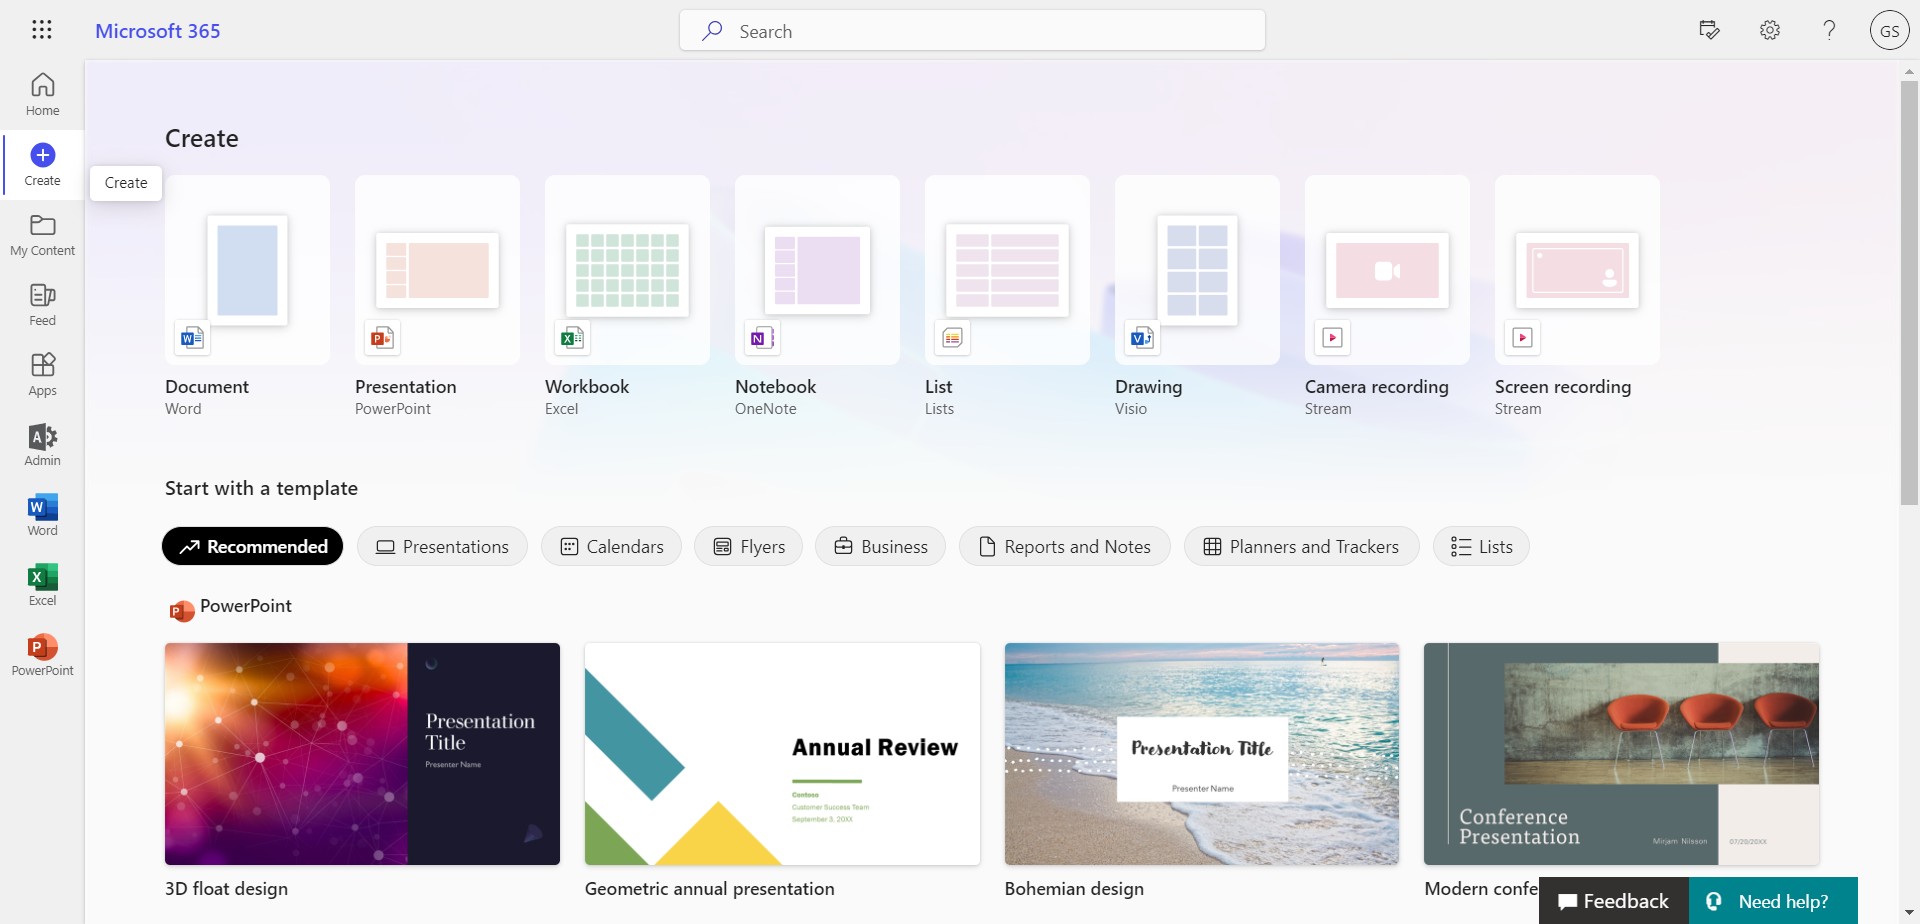
Task: Select the Recommended template filter
Action: tap(252, 546)
